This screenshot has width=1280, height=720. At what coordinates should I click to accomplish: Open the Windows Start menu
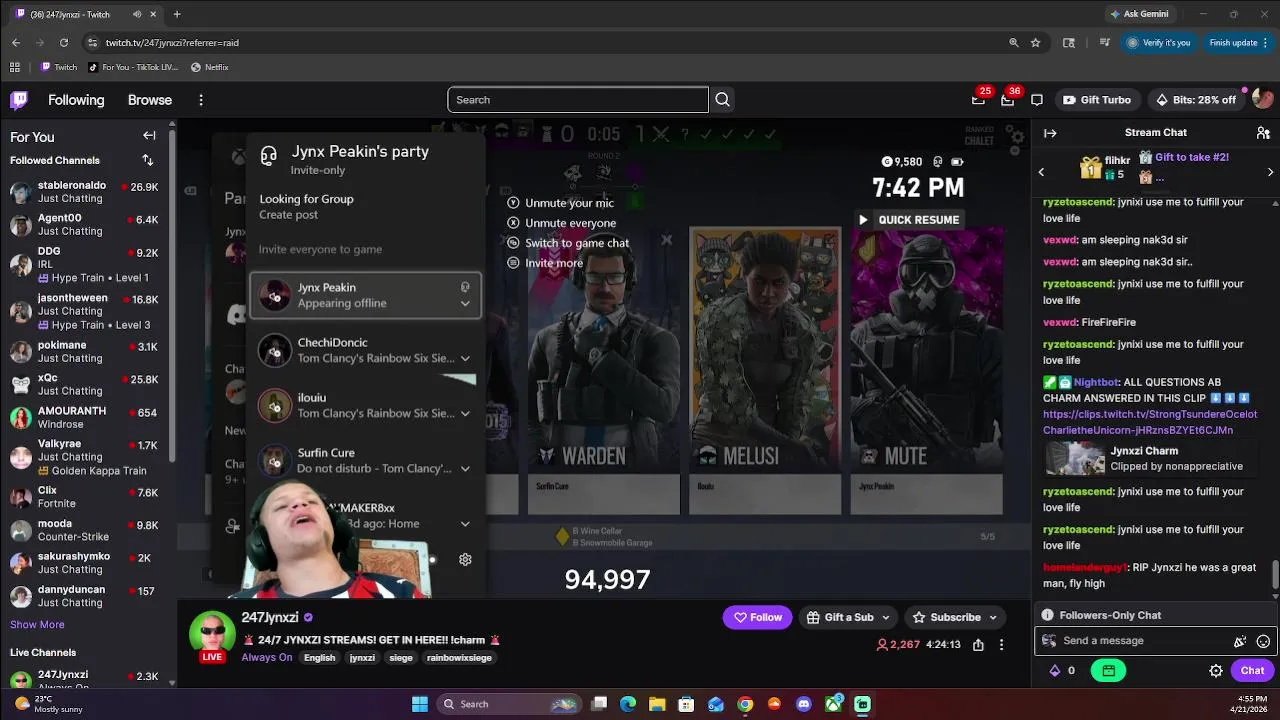(420, 704)
